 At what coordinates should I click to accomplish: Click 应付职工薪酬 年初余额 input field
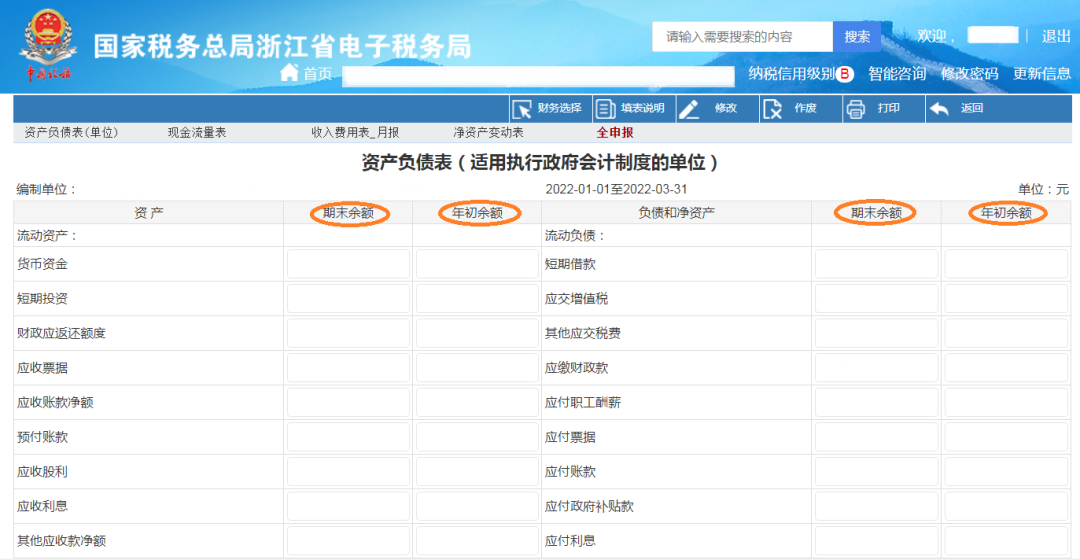[x=1006, y=402]
